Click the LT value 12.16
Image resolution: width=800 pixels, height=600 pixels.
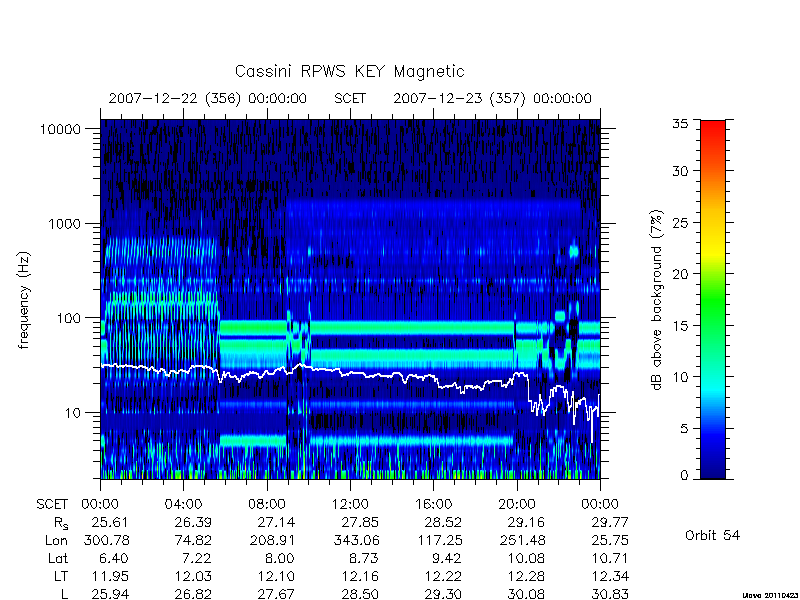tap(360, 577)
